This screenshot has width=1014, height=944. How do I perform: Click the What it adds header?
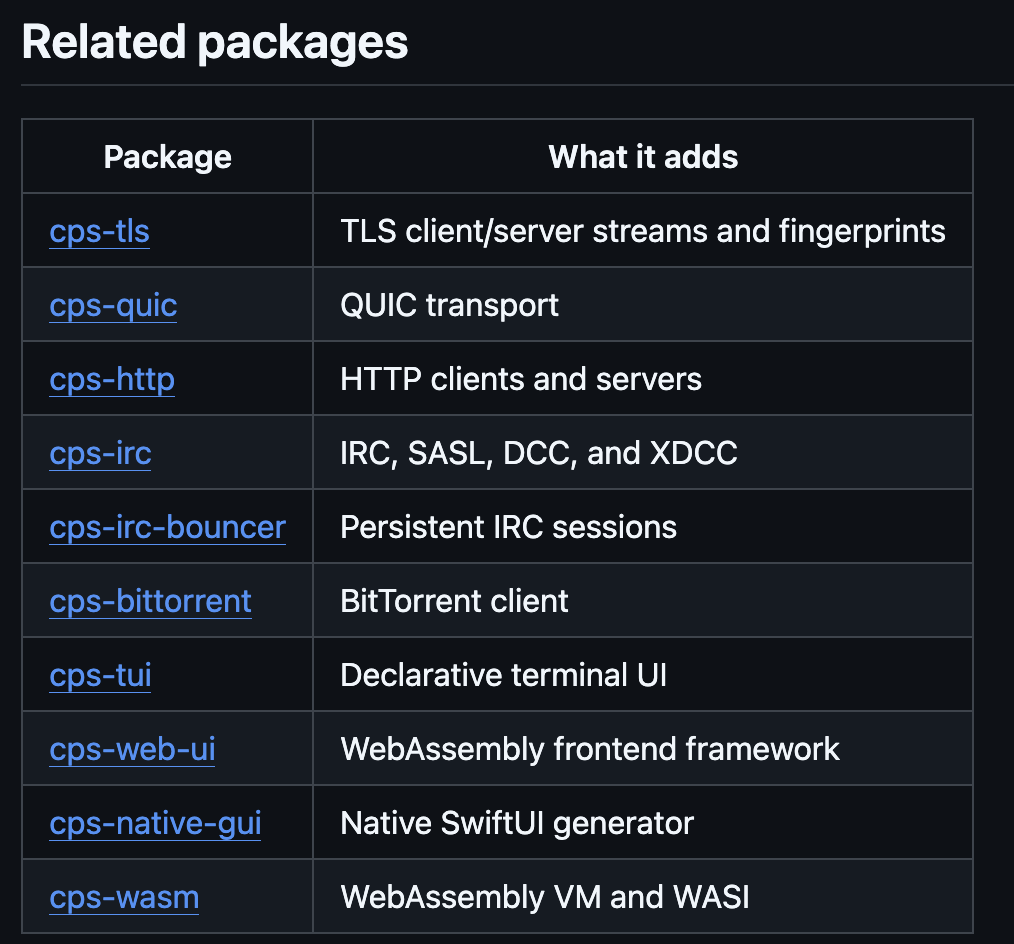pyautogui.click(x=643, y=156)
